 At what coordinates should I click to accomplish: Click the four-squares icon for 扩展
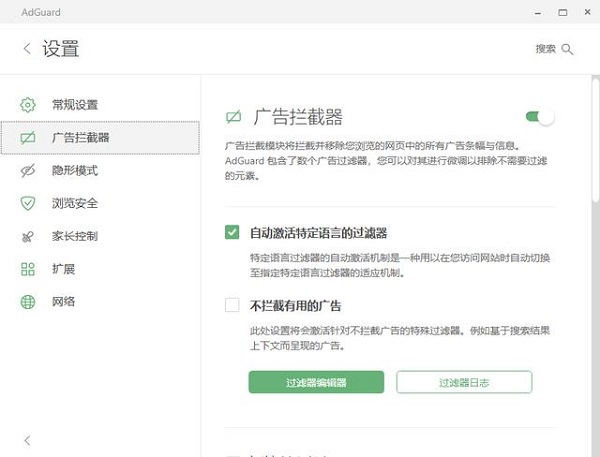28,269
